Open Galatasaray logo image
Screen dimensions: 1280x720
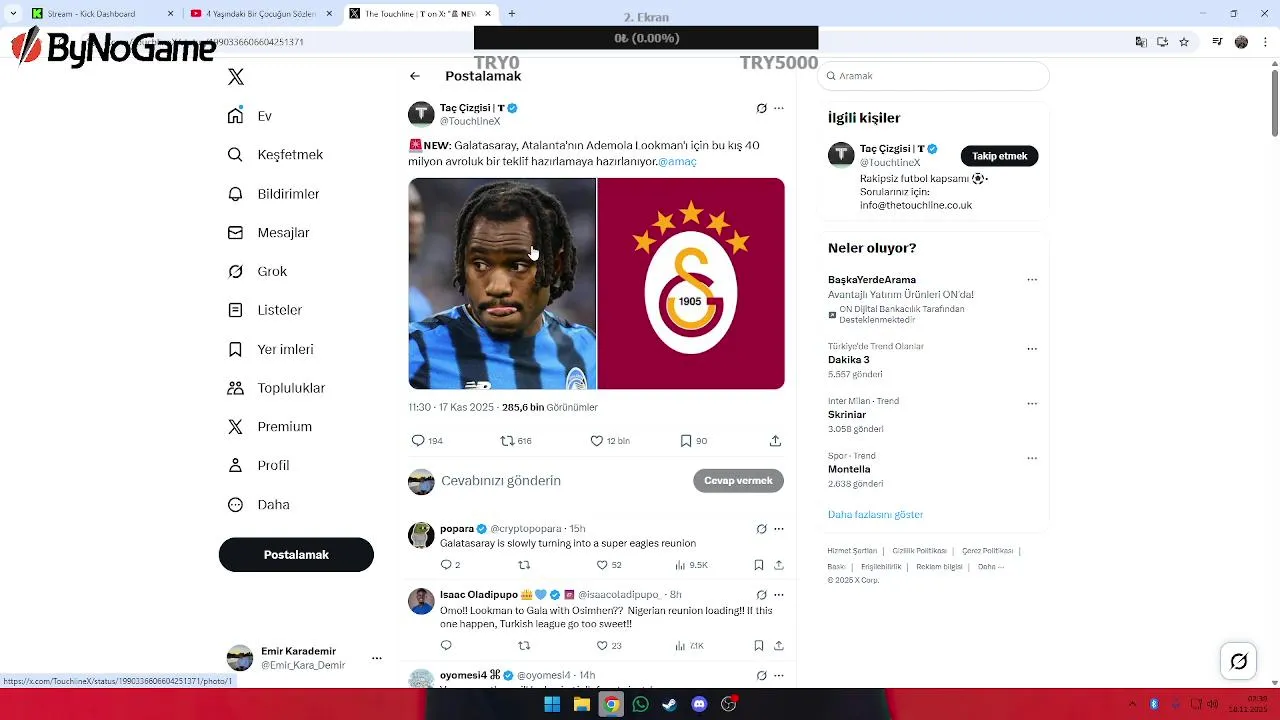pyautogui.click(x=691, y=284)
